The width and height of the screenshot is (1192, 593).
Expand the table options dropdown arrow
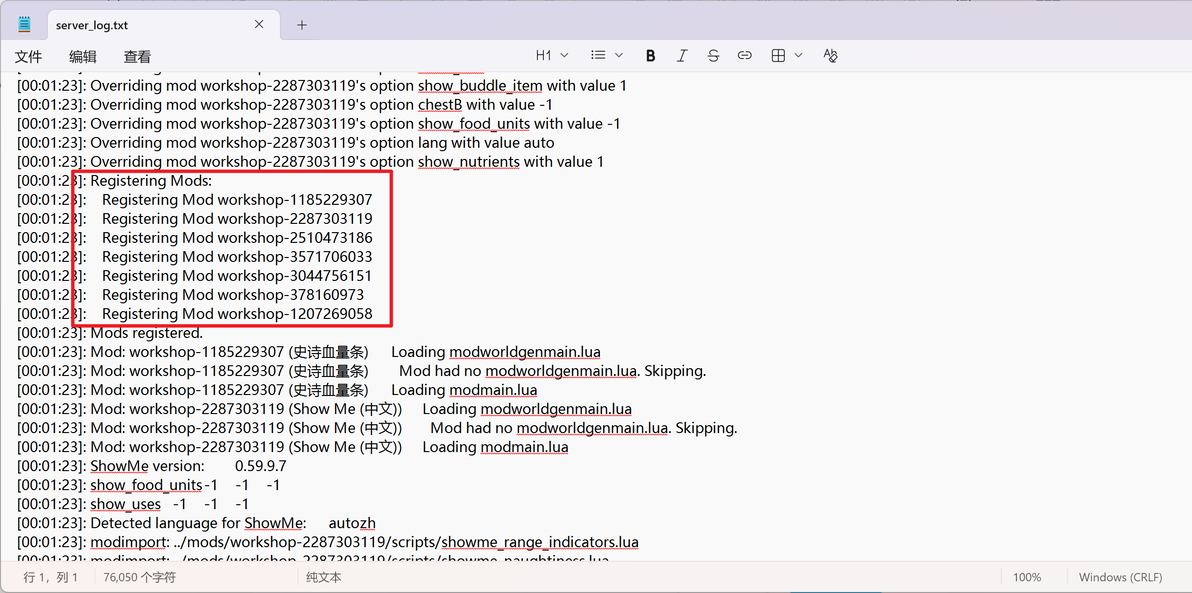click(x=798, y=55)
